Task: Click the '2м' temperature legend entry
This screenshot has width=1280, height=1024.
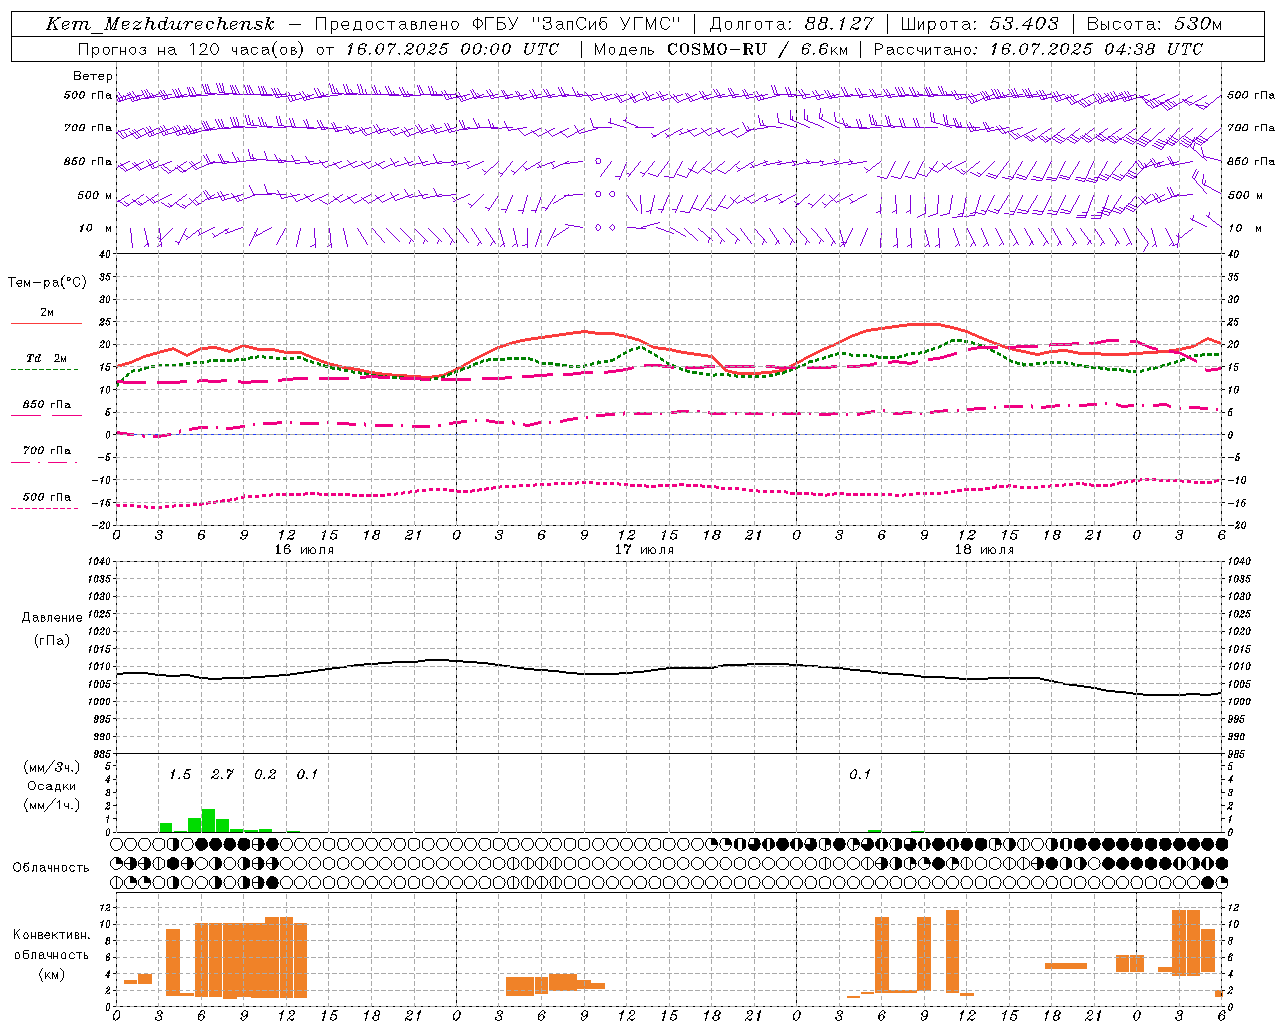Action: [47, 312]
